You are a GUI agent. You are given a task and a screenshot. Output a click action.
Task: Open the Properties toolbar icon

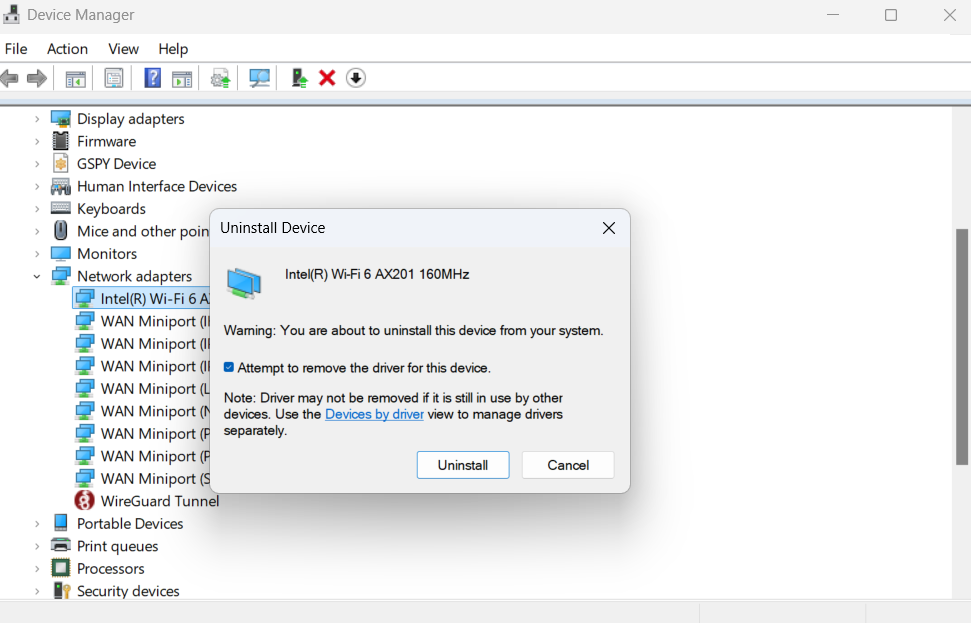click(x=114, y=79)
